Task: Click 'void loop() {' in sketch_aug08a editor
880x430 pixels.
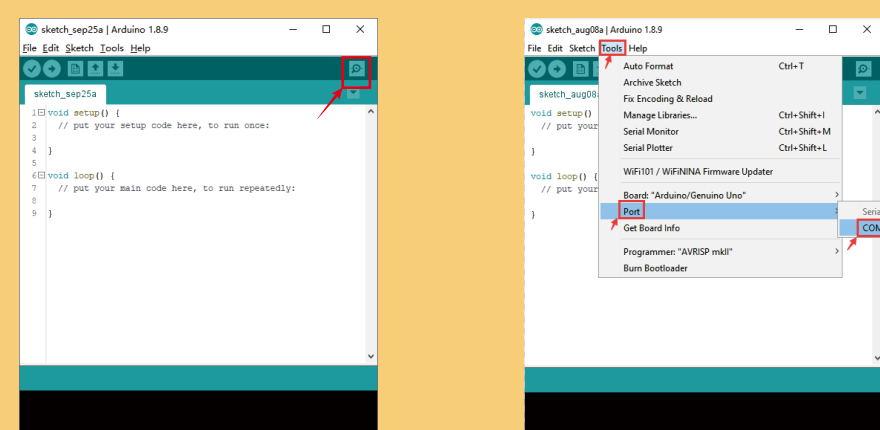Action: click(x=564, y=176)
